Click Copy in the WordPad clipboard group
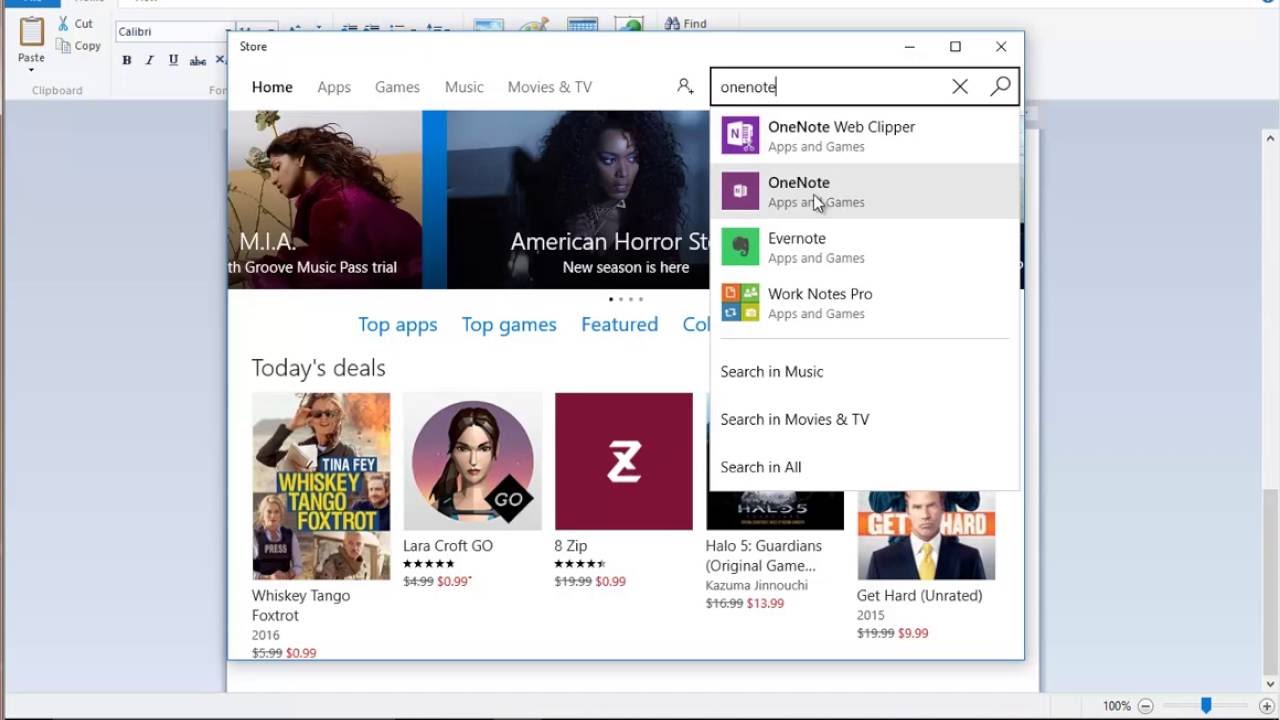 pyautogui.click(x=79, y=45)
